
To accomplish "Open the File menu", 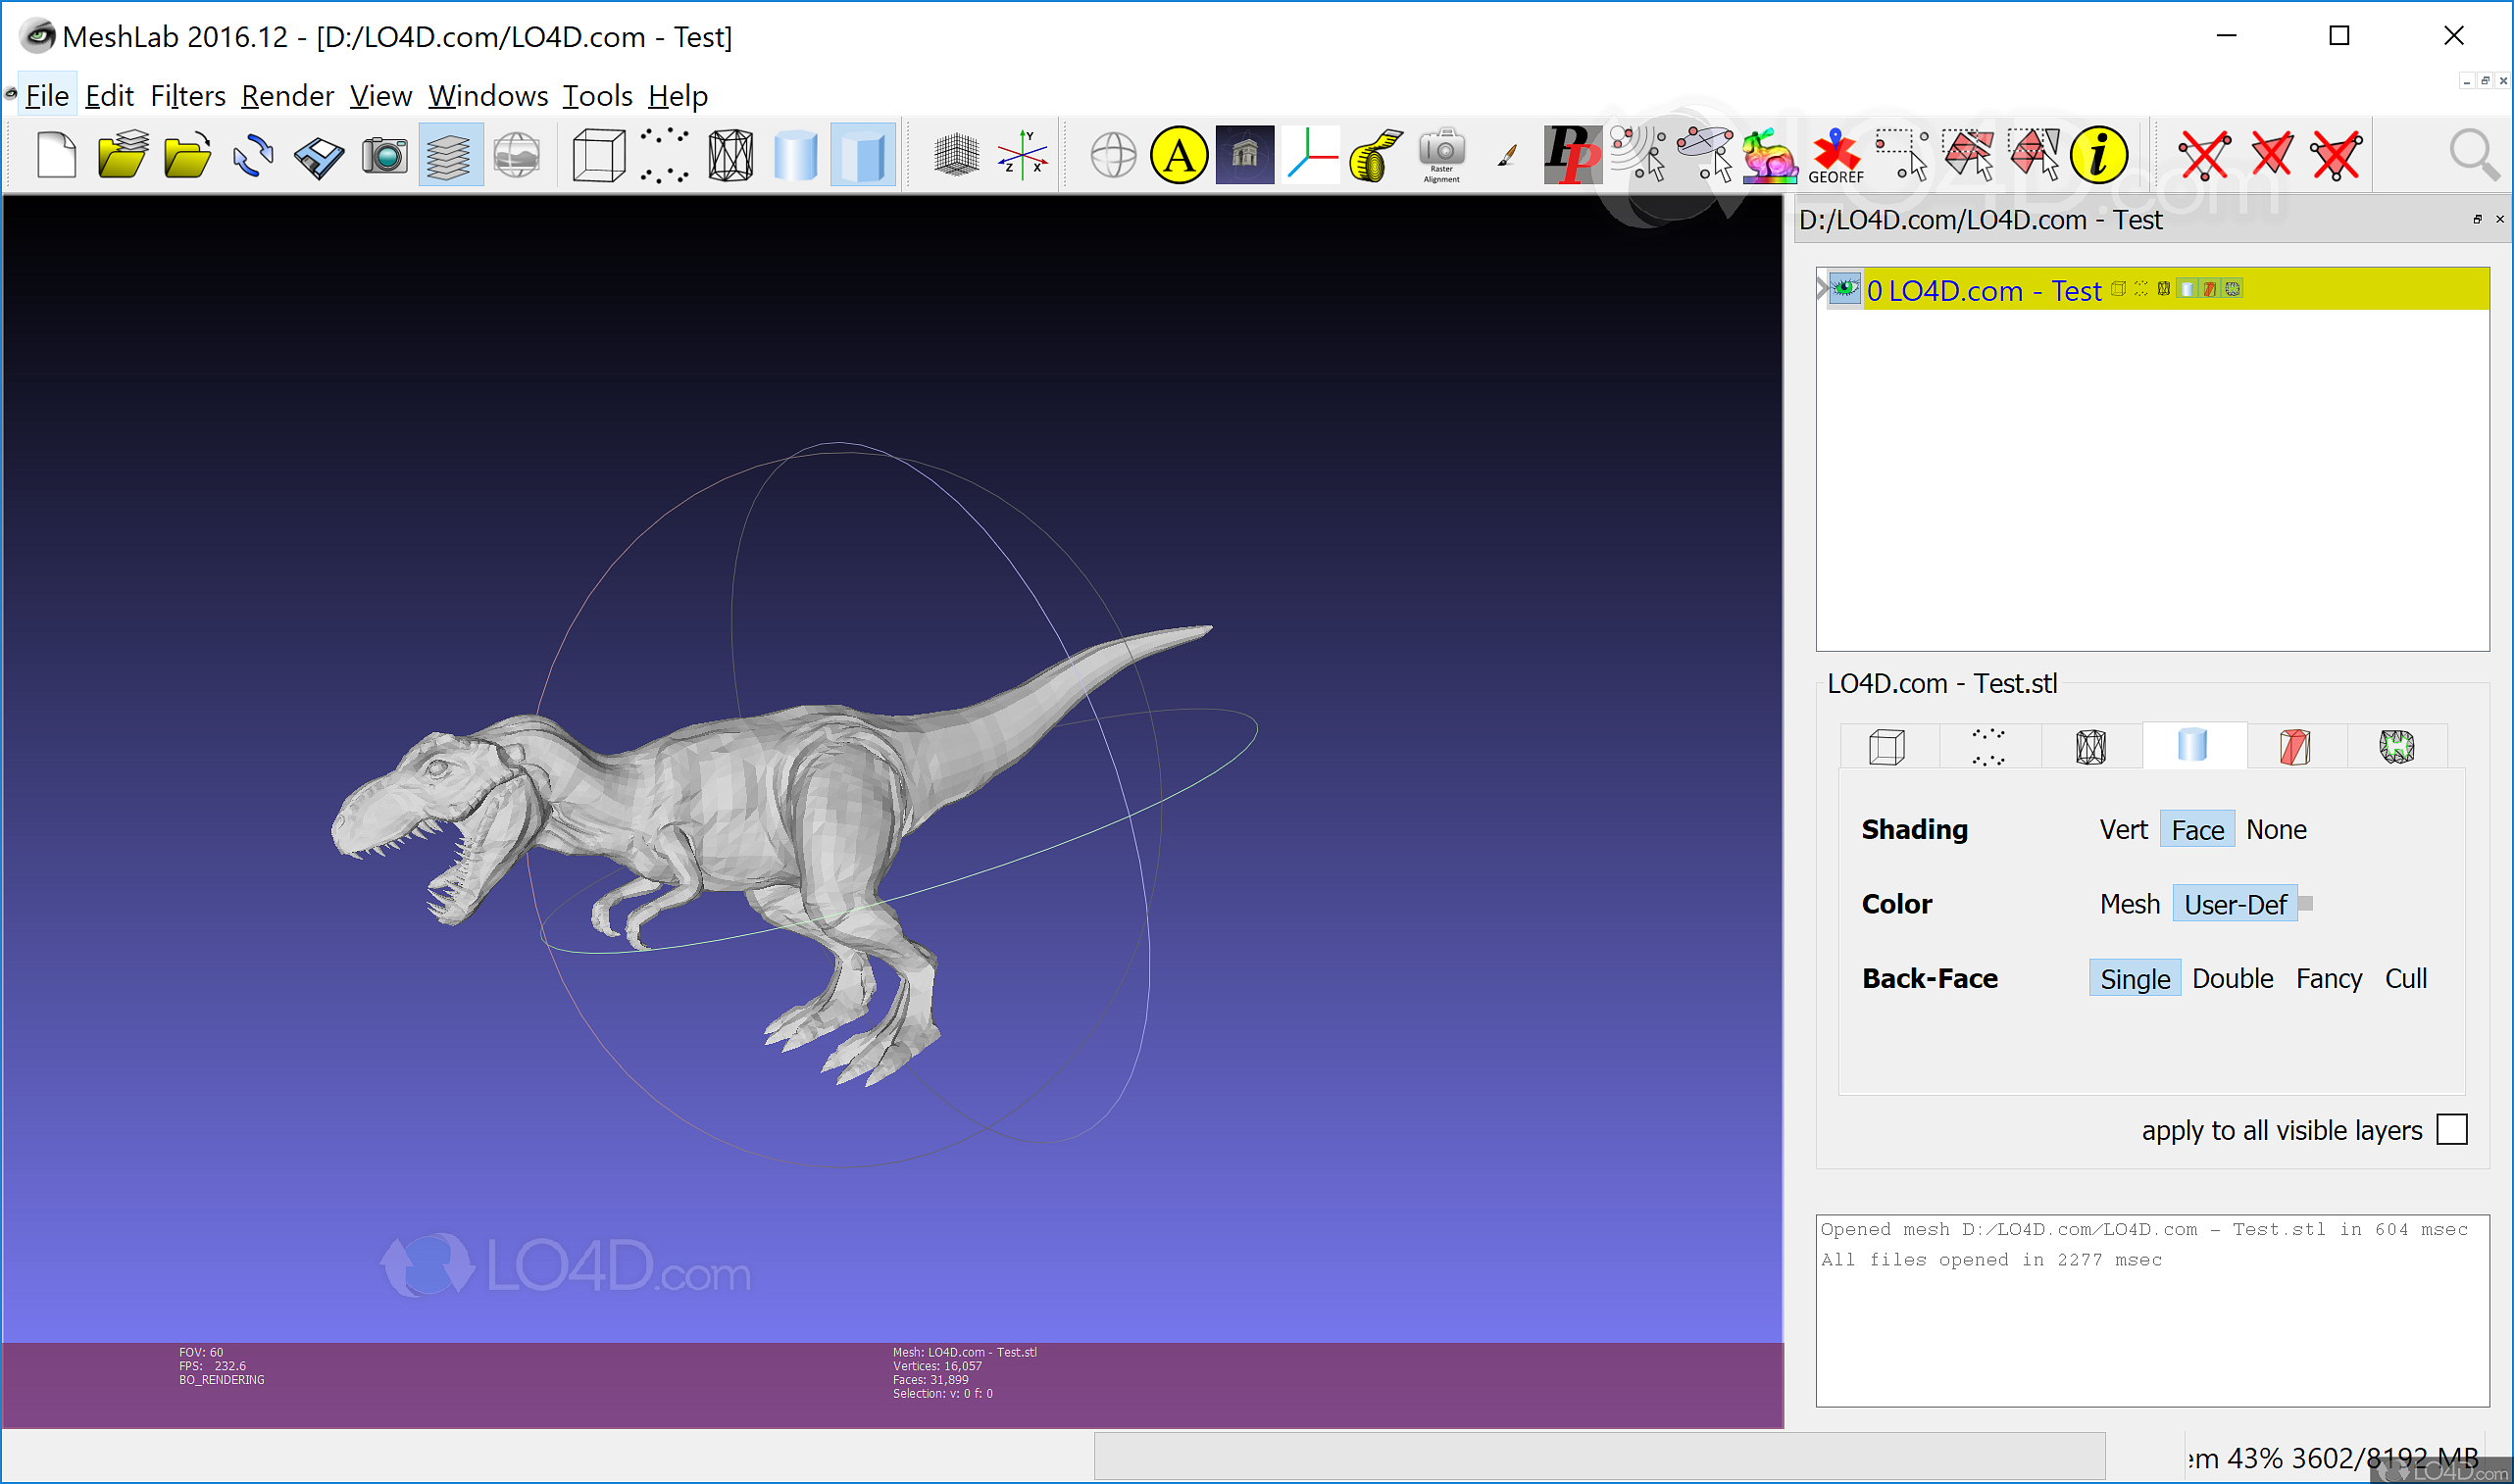I will pos(47,96).
